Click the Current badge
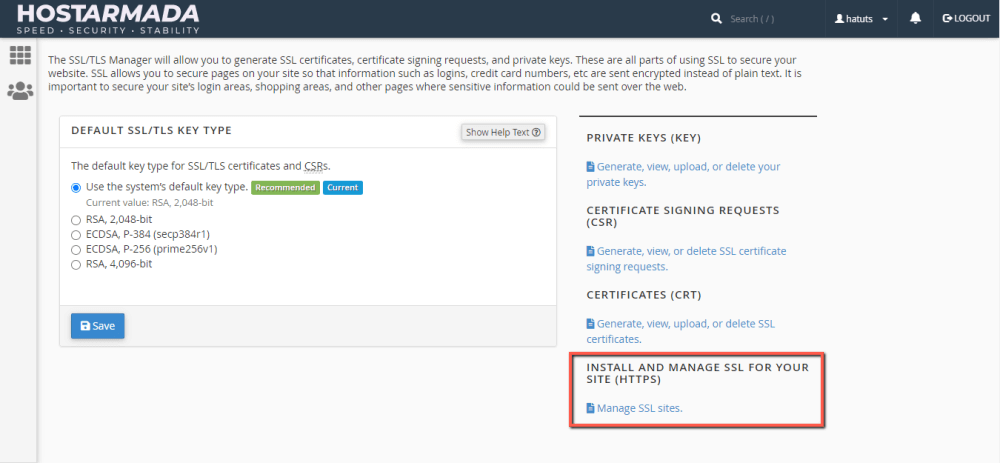 342,187
